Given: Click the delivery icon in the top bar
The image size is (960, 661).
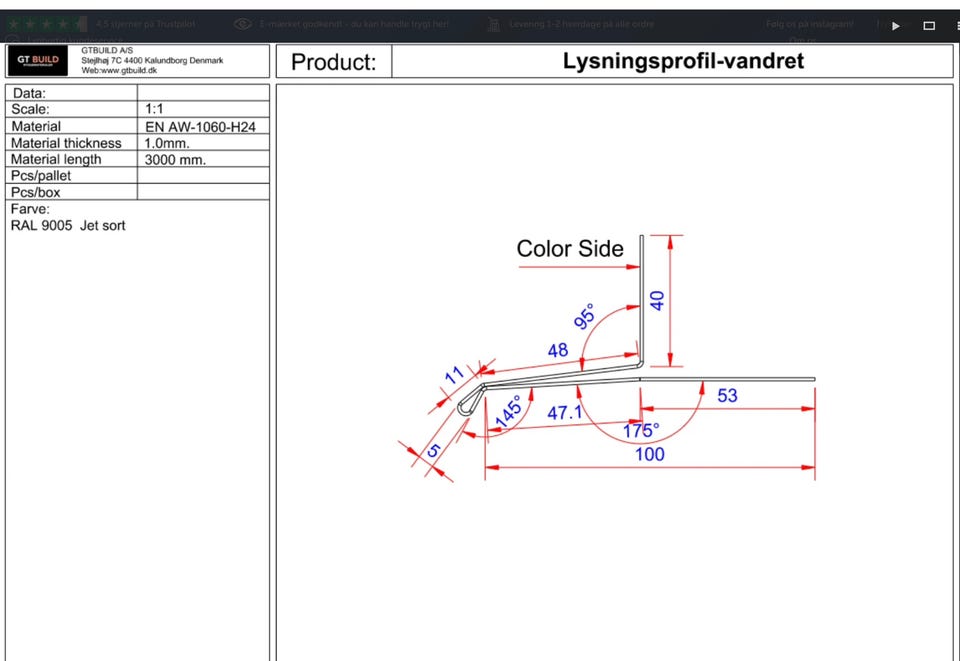Looking at the screenshot, I should pyautogui.click(x=493, y=24).
